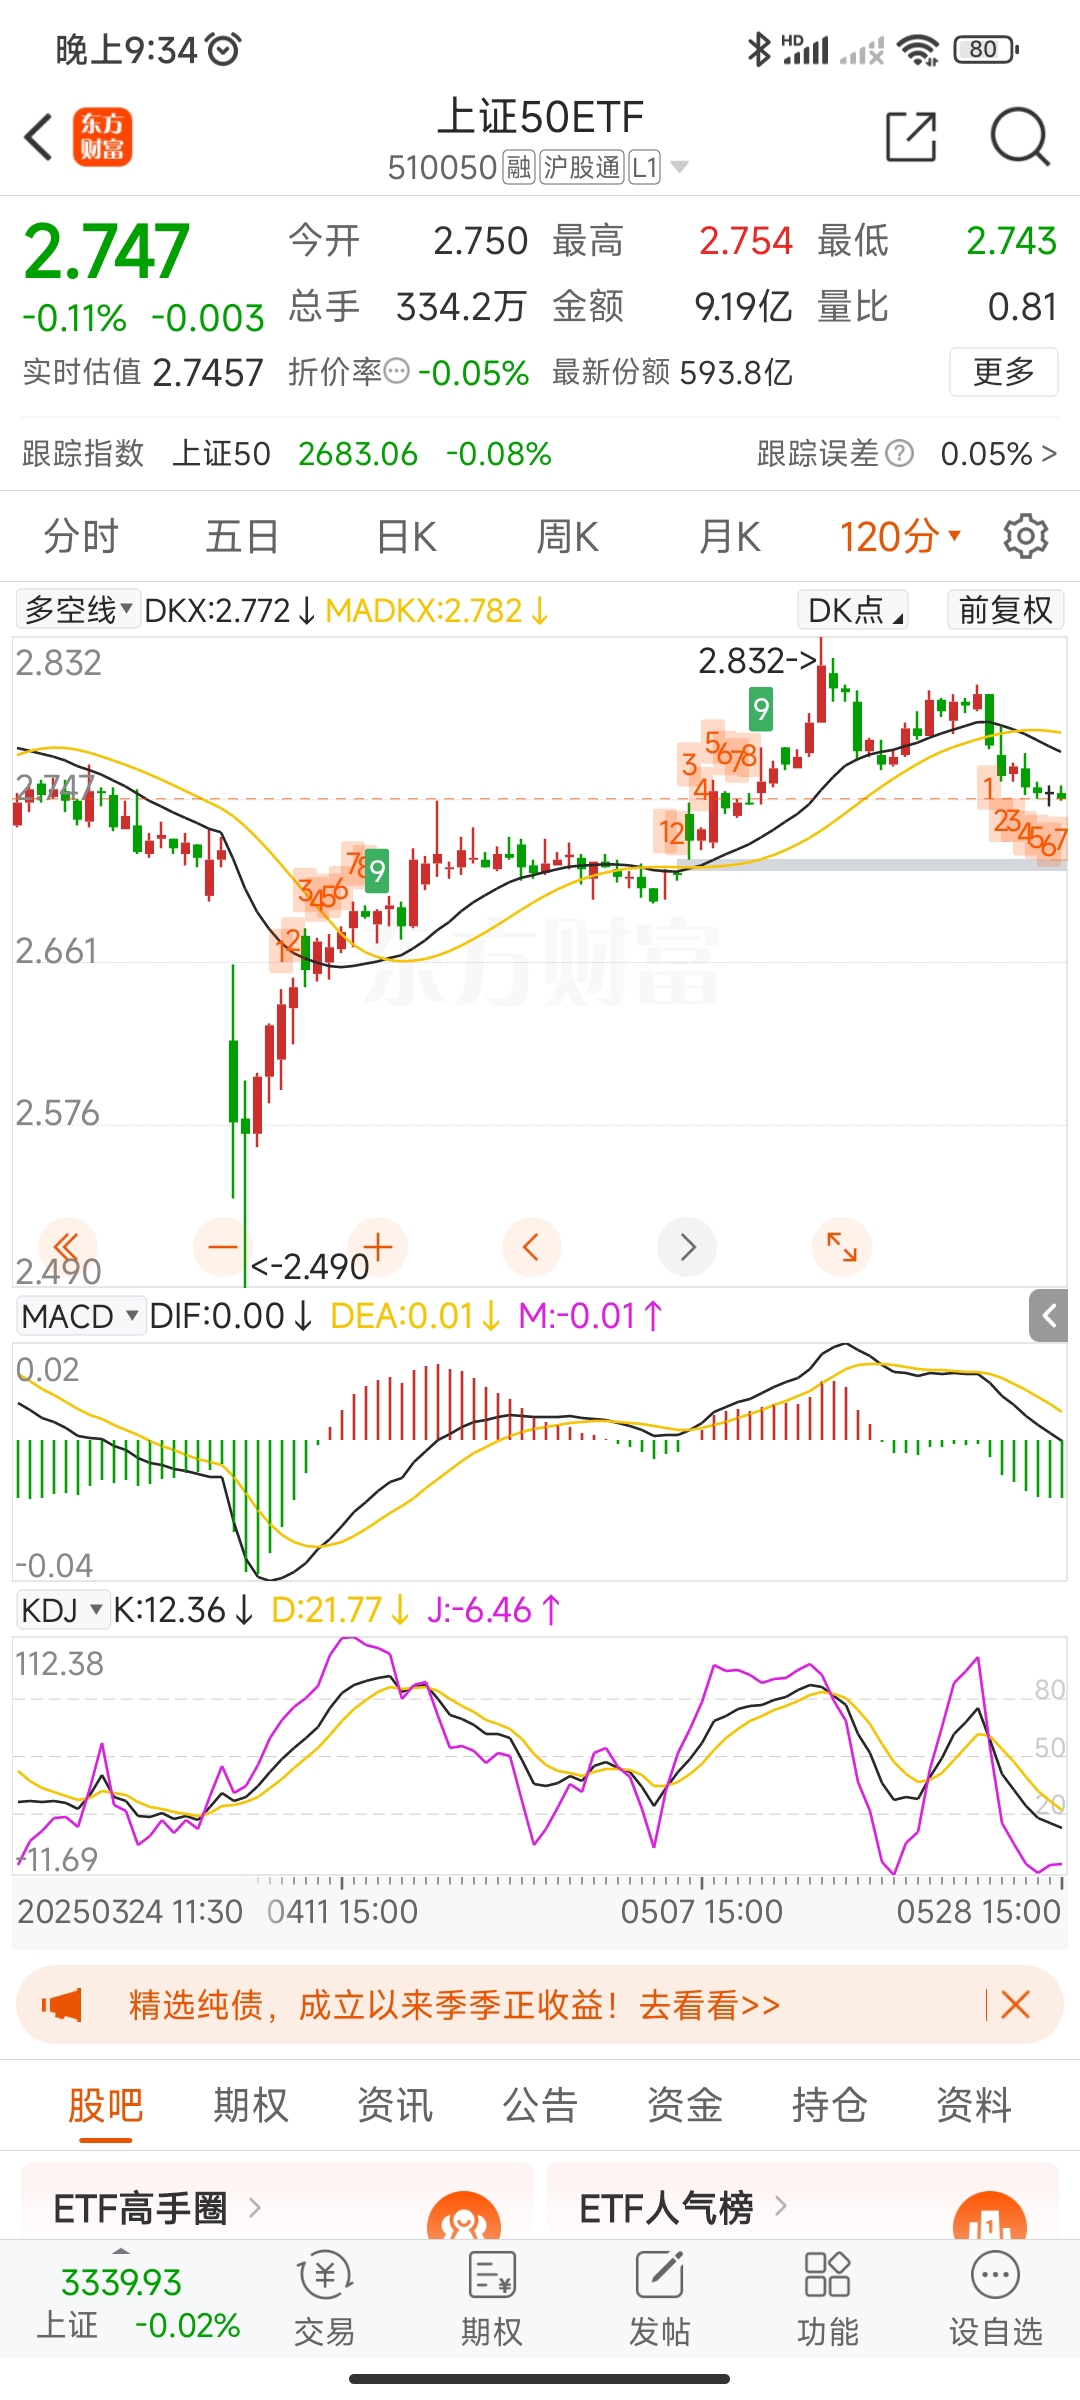Viewport: 1080px width, 2400px height.
Task: Tap the 折价率 info icon
Action: [397, 372]
